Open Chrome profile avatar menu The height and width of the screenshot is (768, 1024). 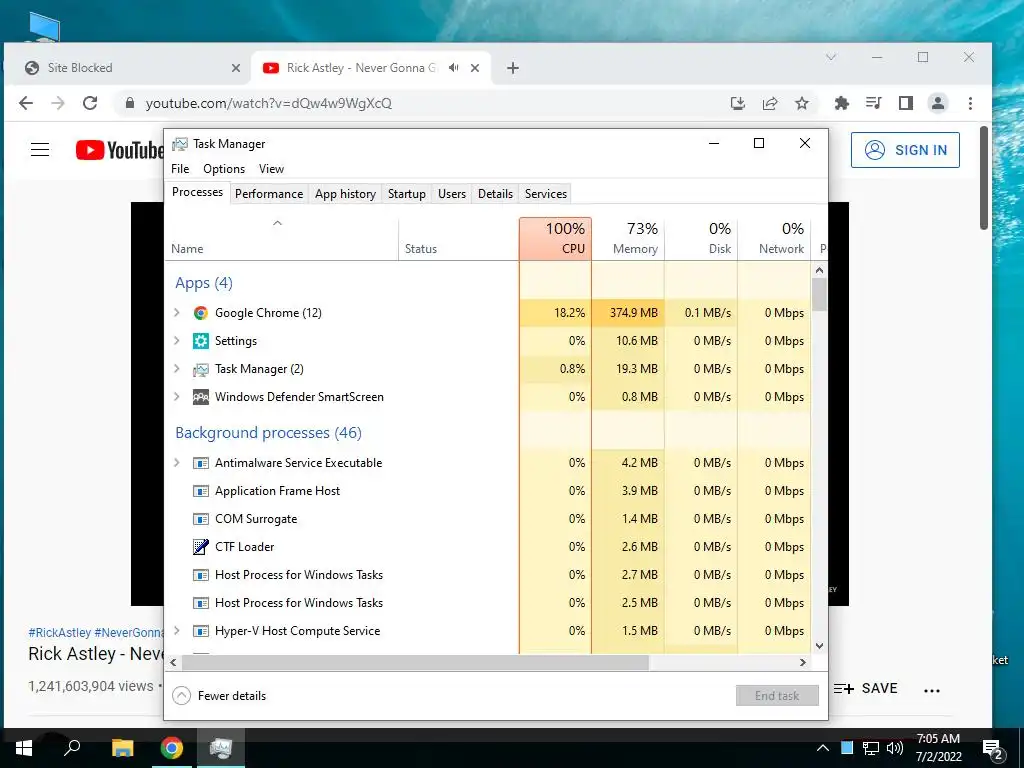click(x=938, y=103)
